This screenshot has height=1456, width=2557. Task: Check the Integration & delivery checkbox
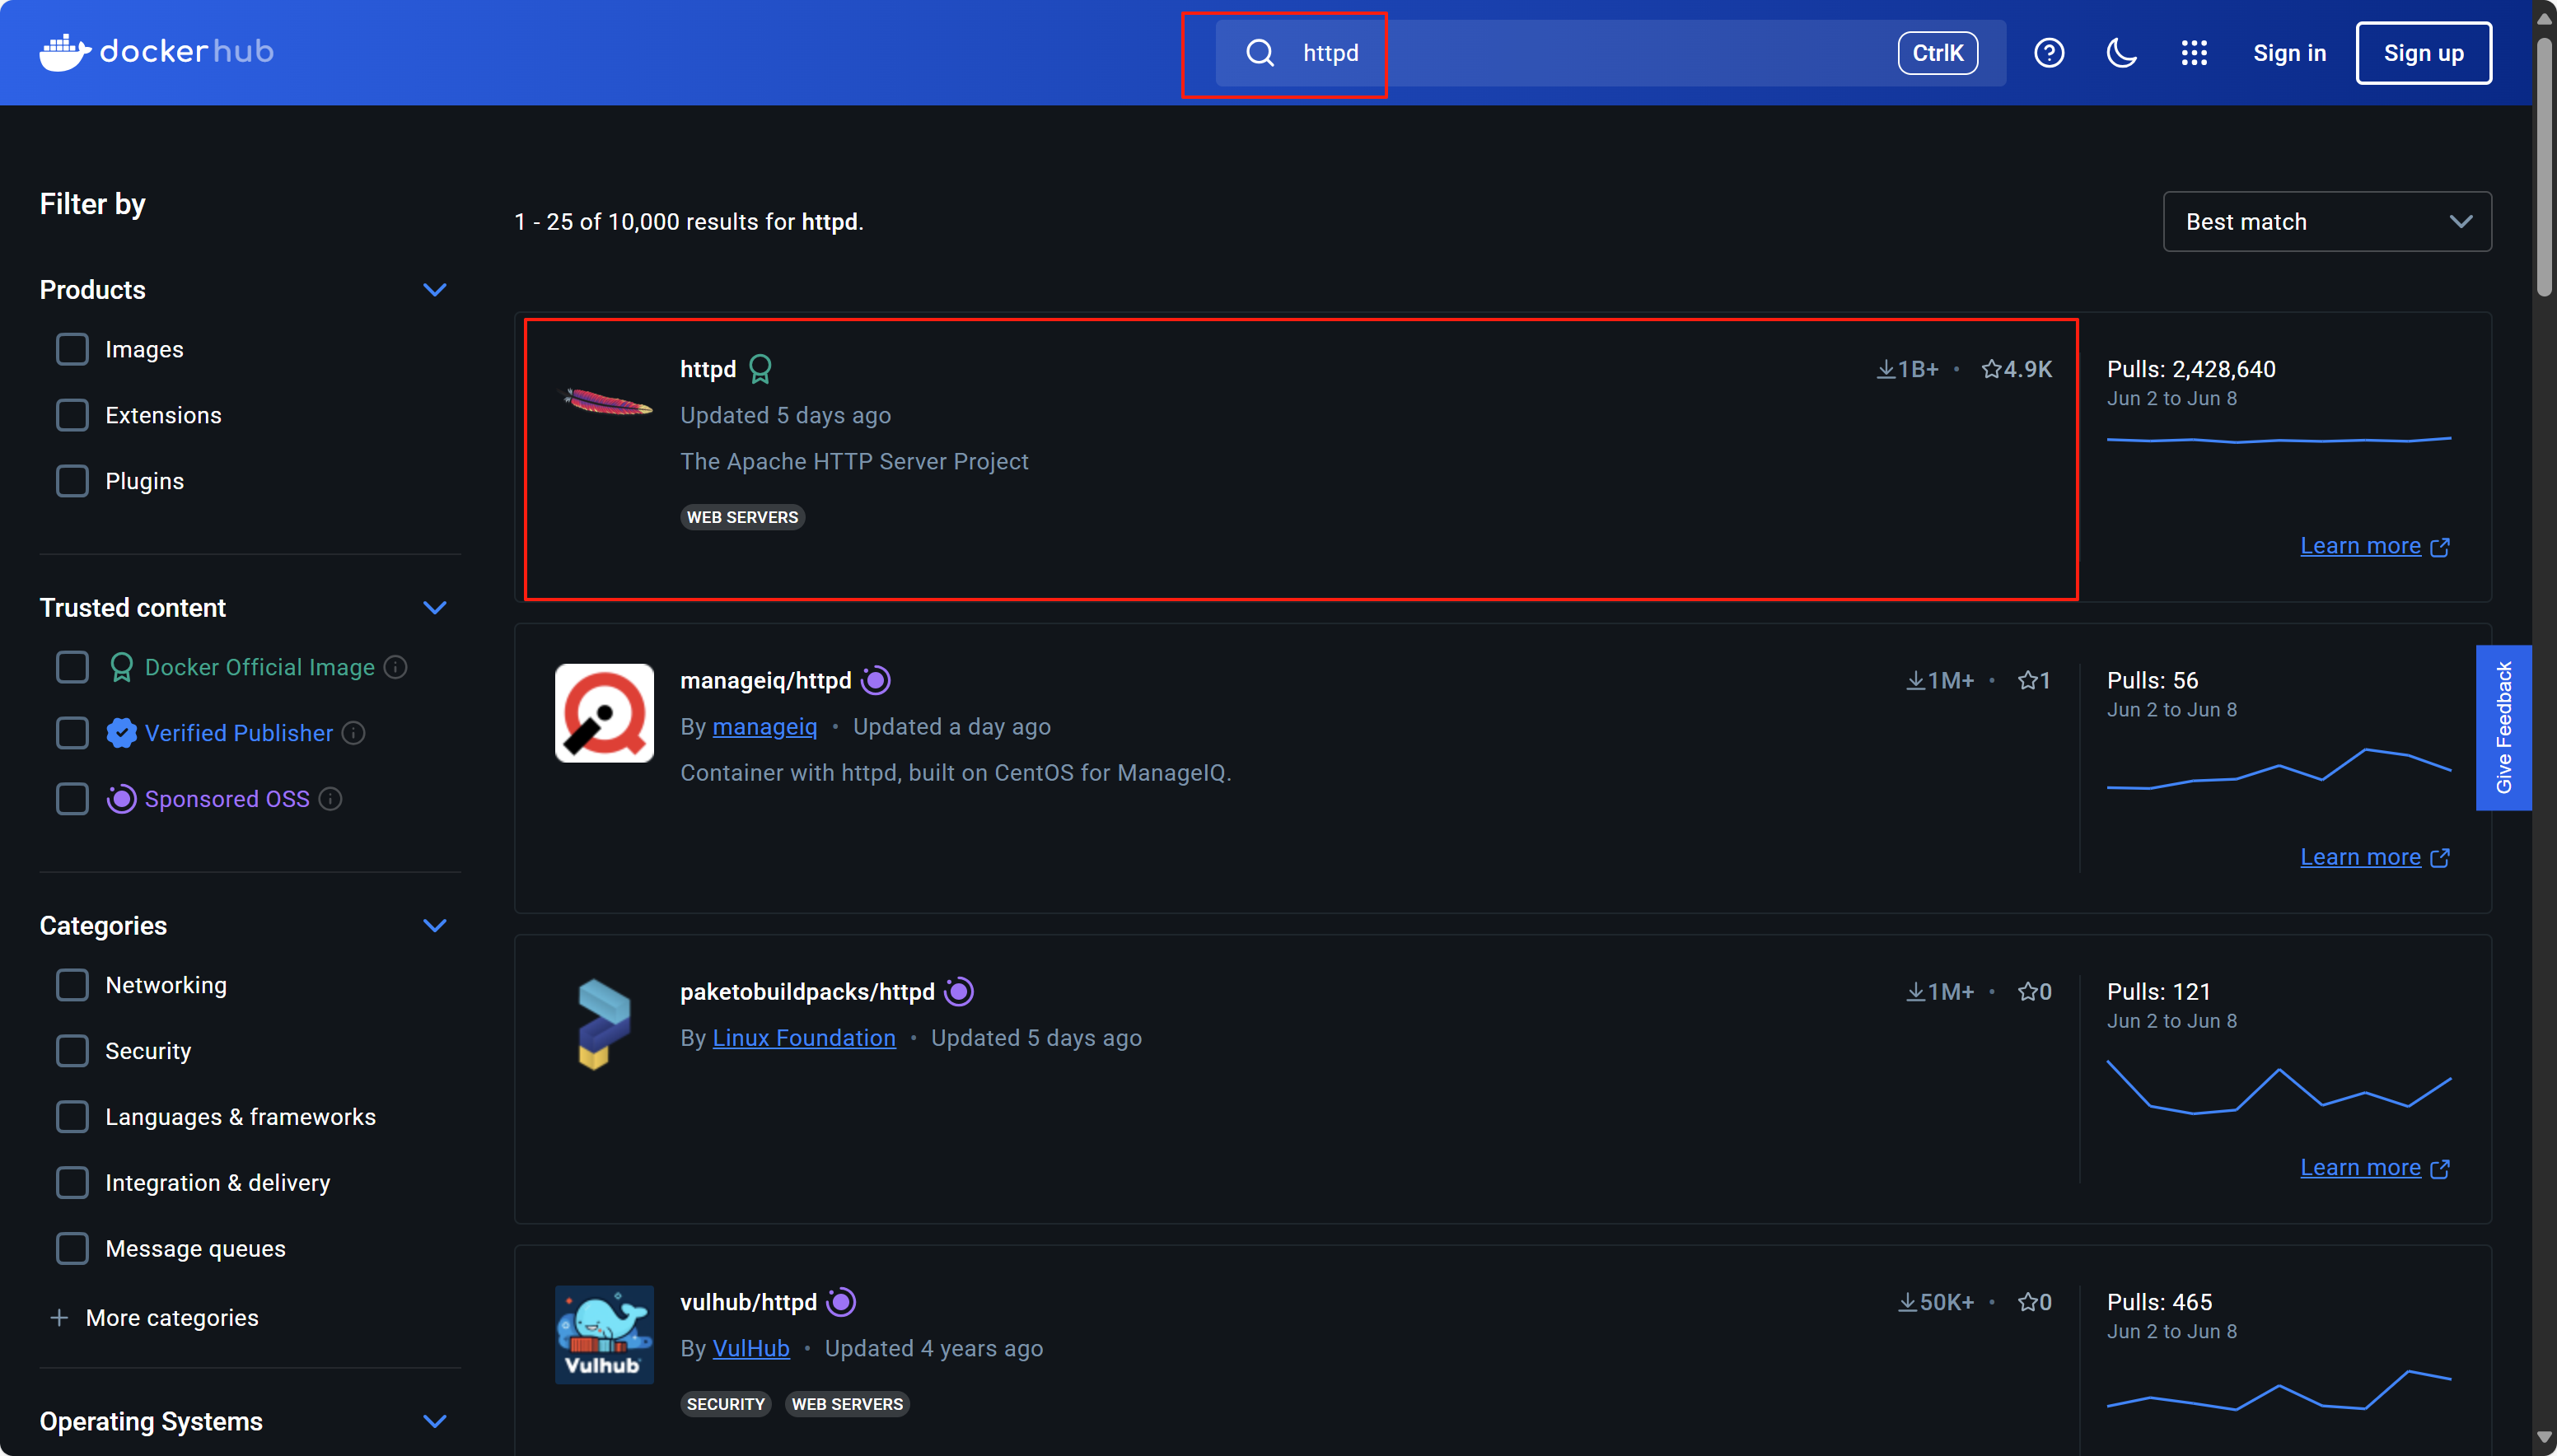click(x=72, y=1183)
